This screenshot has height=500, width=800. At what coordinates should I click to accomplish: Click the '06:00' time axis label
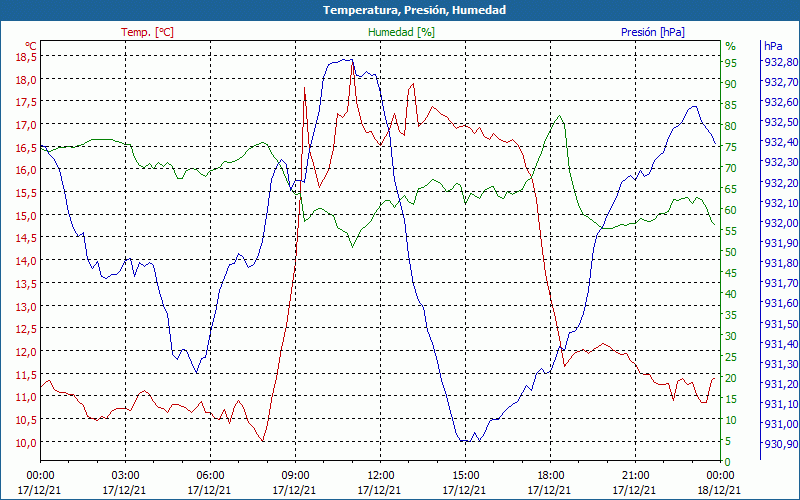coord(210,477)
